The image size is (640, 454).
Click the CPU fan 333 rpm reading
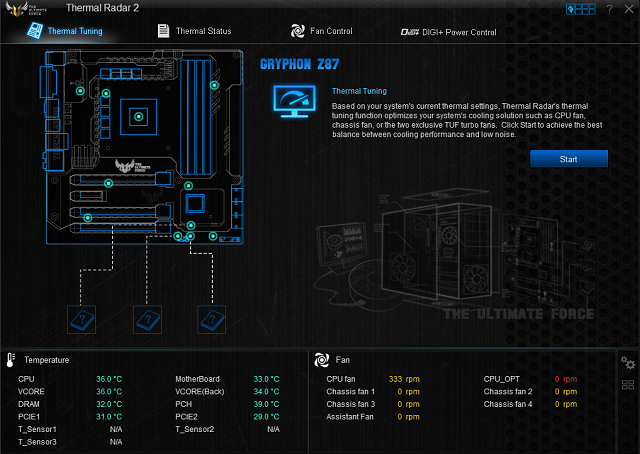(401, 379)
